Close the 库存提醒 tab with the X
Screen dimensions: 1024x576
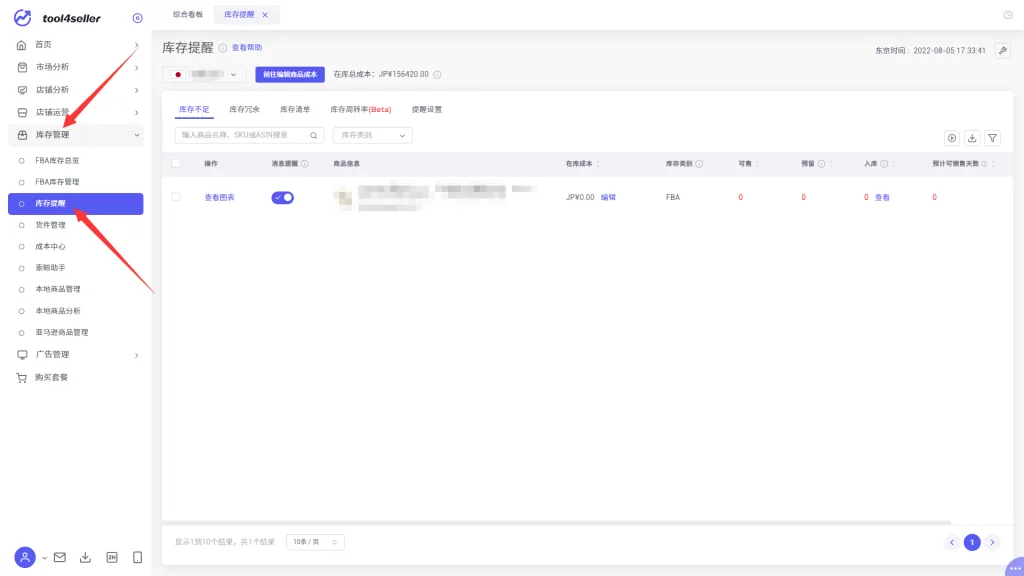click(265, 15)
